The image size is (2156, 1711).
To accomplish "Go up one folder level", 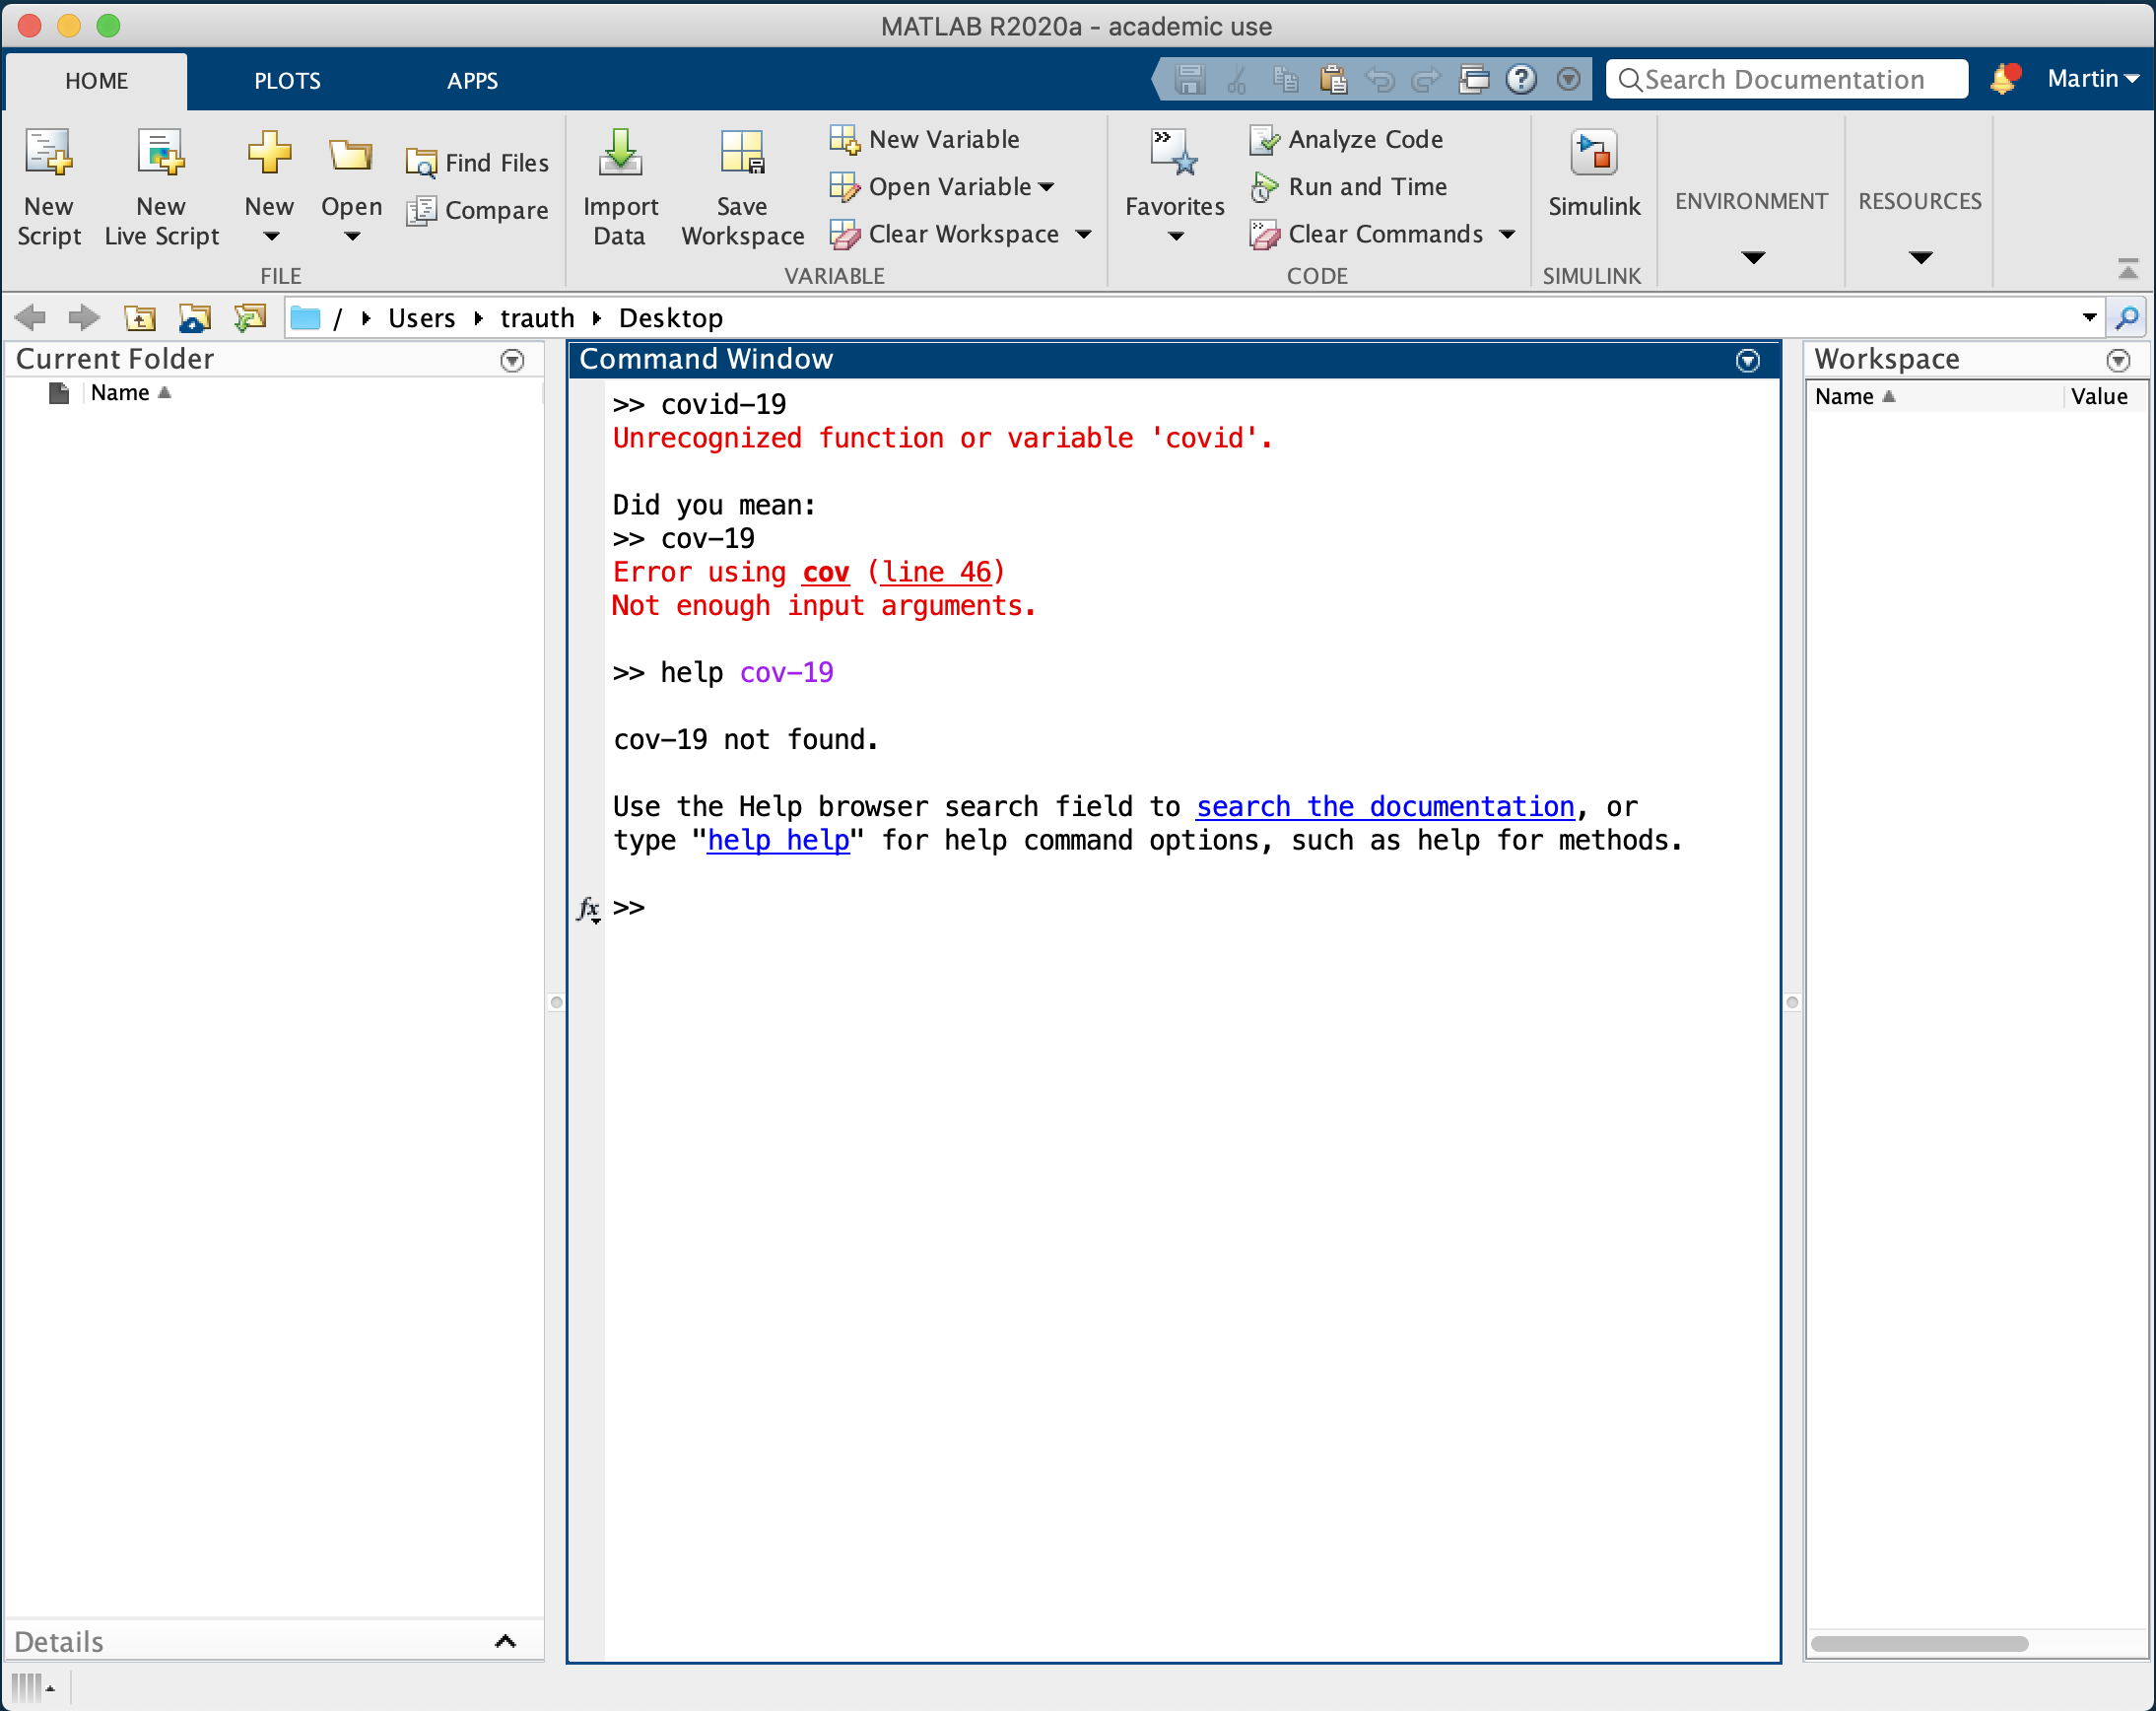I will [x=140, y=318].
